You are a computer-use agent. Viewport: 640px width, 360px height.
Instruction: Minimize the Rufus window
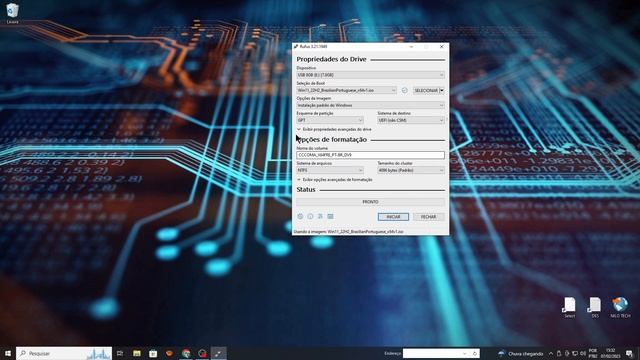pyautogui.click(x=411, y=47)
